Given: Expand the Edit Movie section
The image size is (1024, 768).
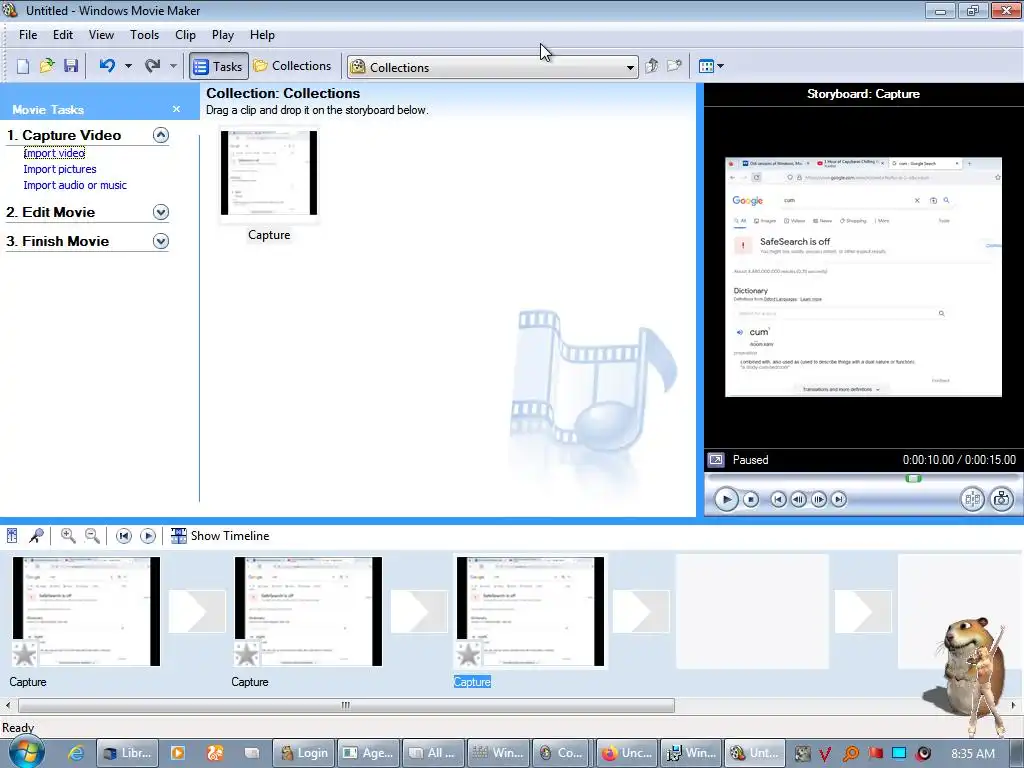Looking at the screenshot, I should [x=161, y=212].
